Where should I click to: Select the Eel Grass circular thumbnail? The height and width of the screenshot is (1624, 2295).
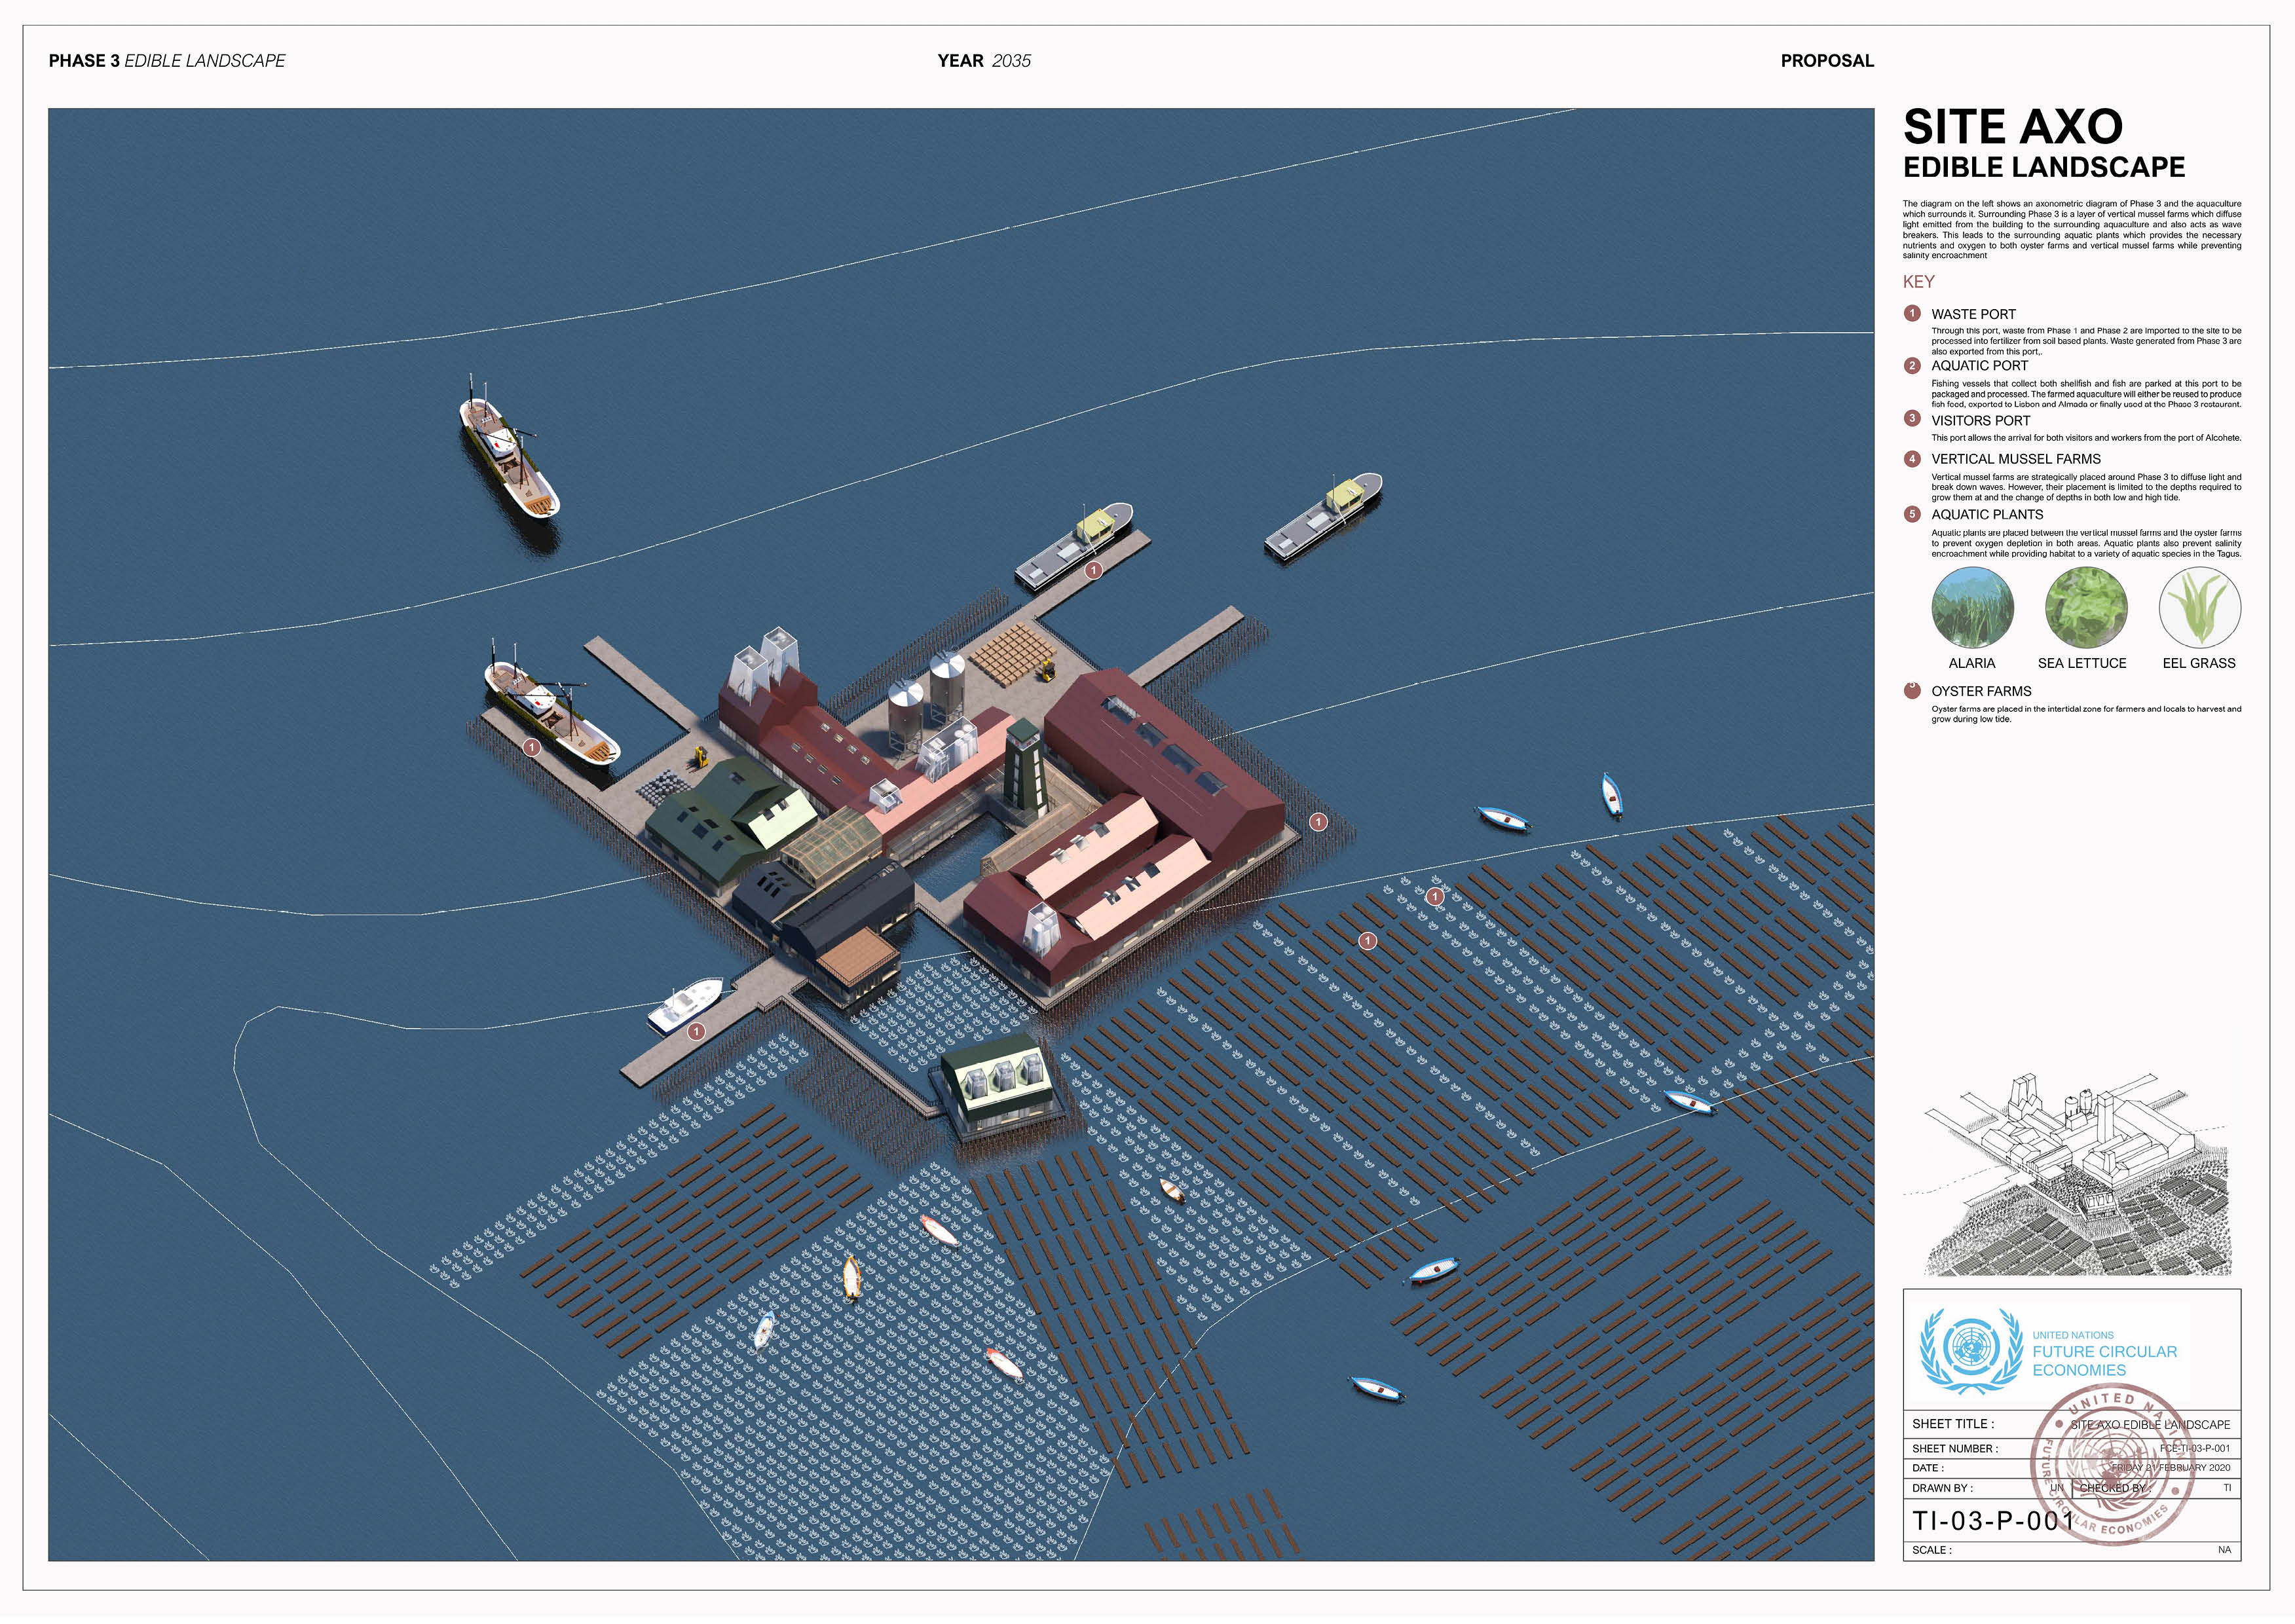pos(2199,608)
